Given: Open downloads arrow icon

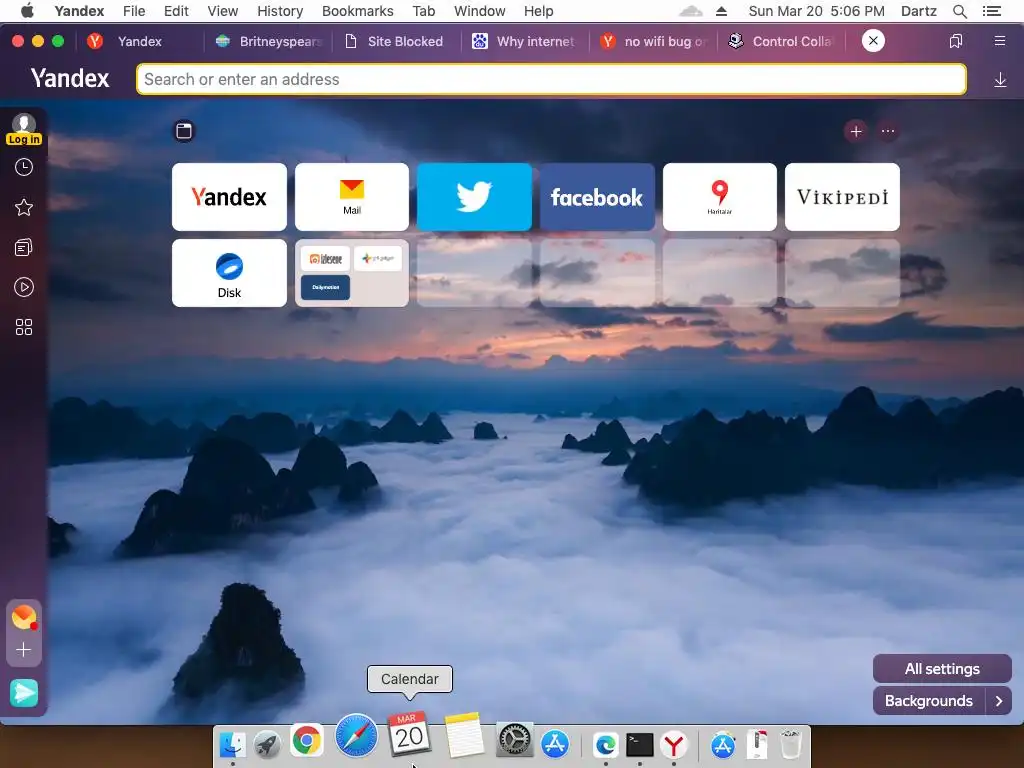Looking at the screenshot, I should (x=1000, y=80).
